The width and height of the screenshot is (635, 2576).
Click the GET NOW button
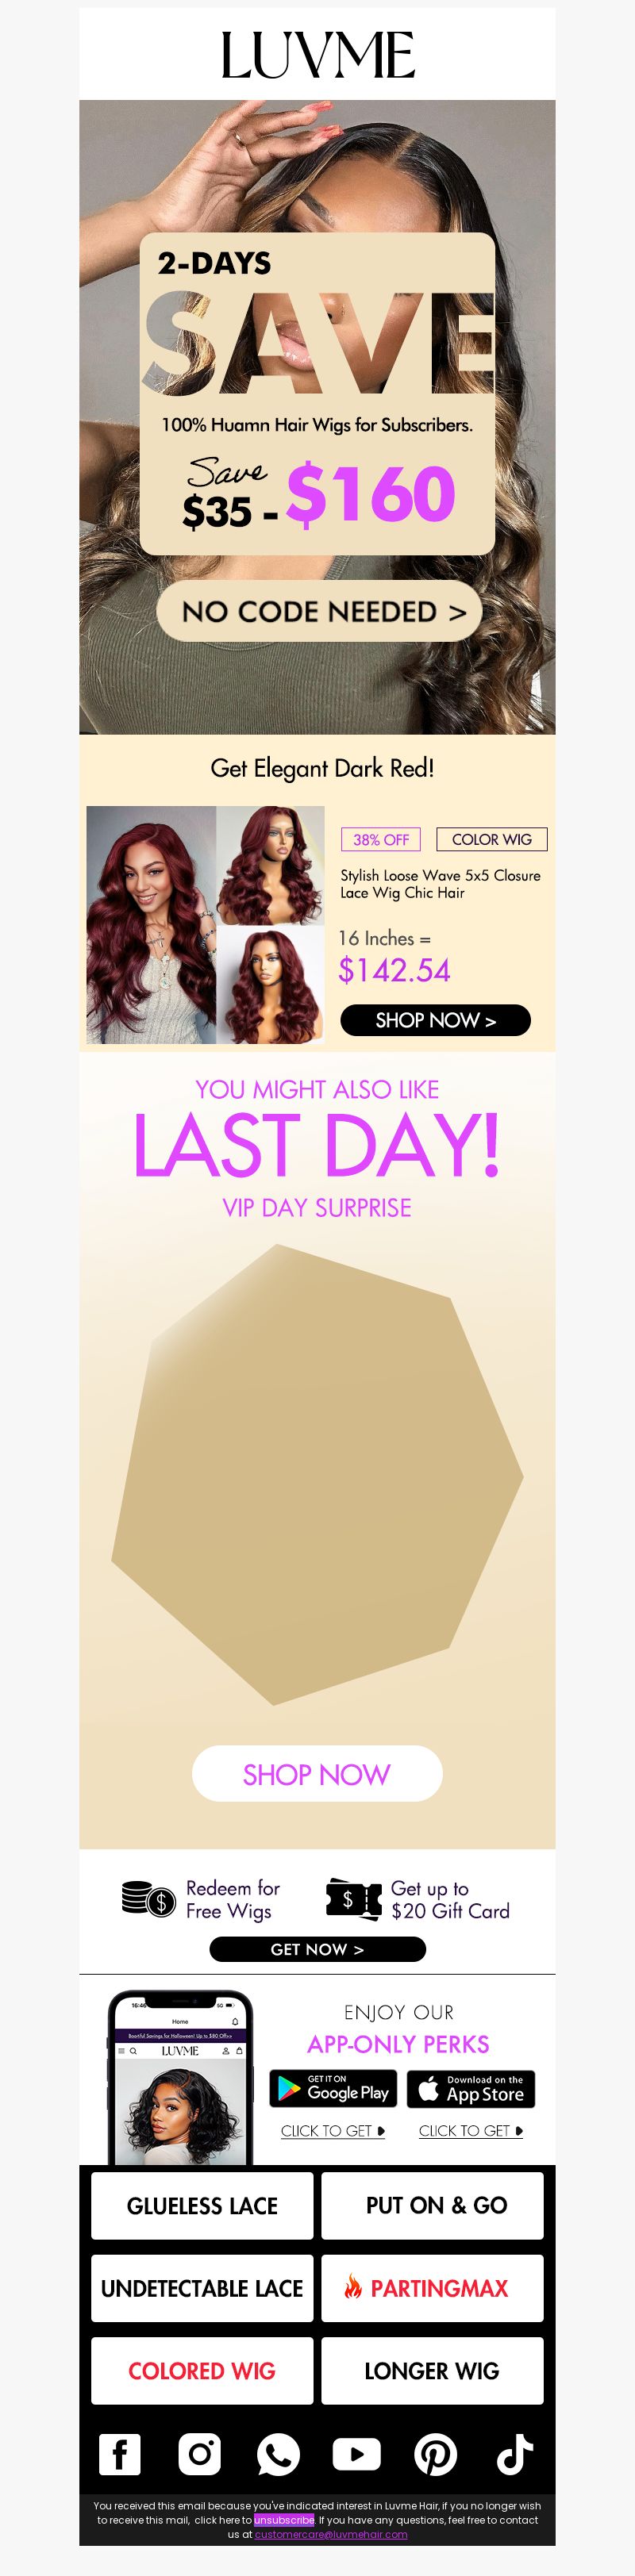point(317,1949)
